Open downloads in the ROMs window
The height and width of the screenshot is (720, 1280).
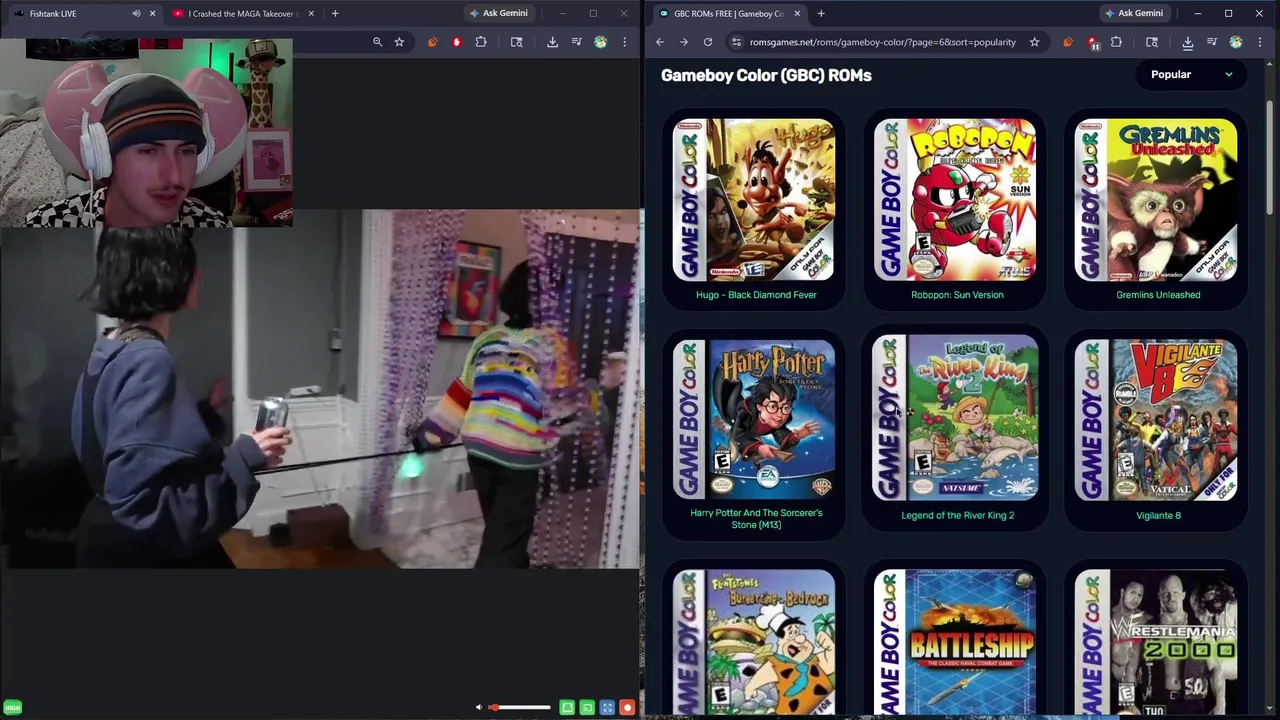pos(1187,42)
